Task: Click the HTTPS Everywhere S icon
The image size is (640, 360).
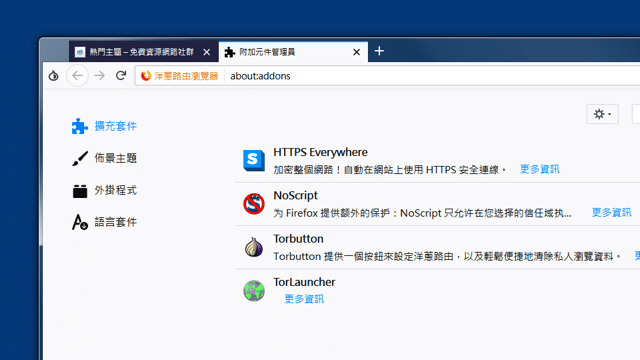Action: (254, 160)
